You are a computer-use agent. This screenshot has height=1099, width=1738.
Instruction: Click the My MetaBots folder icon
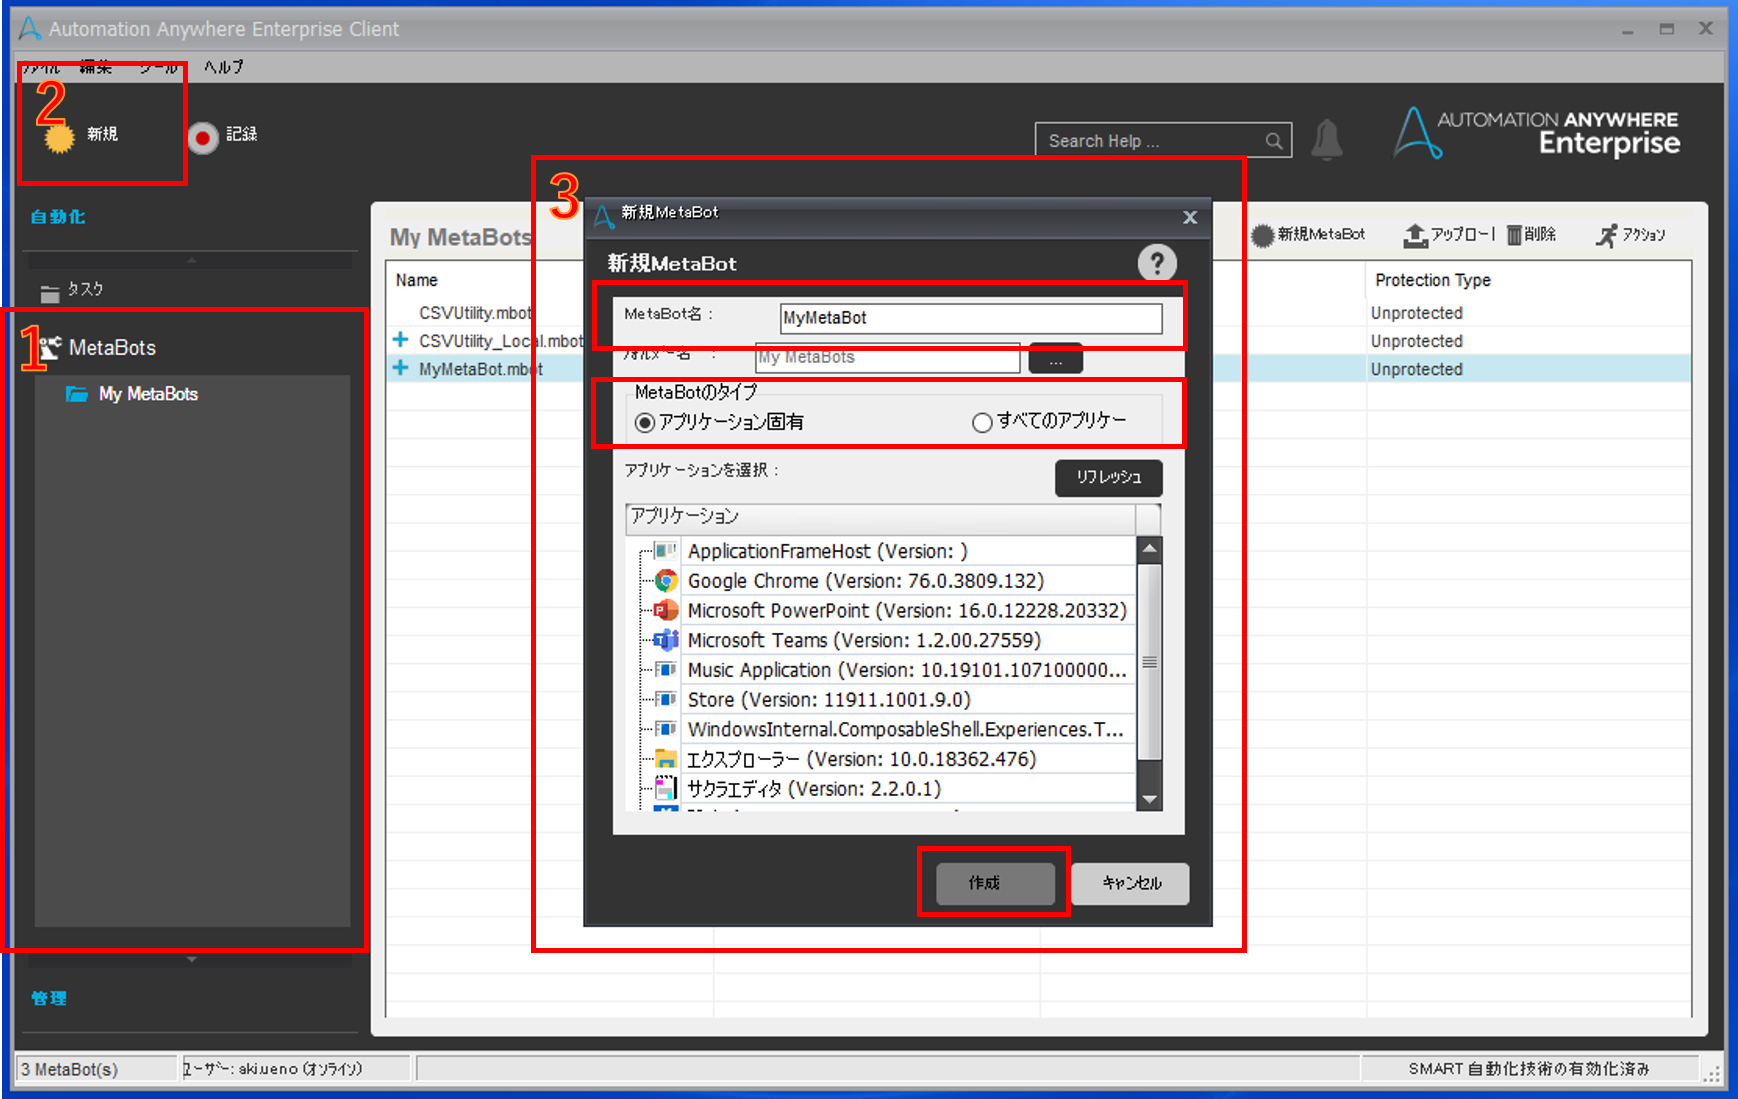click(x=76, y=394)
